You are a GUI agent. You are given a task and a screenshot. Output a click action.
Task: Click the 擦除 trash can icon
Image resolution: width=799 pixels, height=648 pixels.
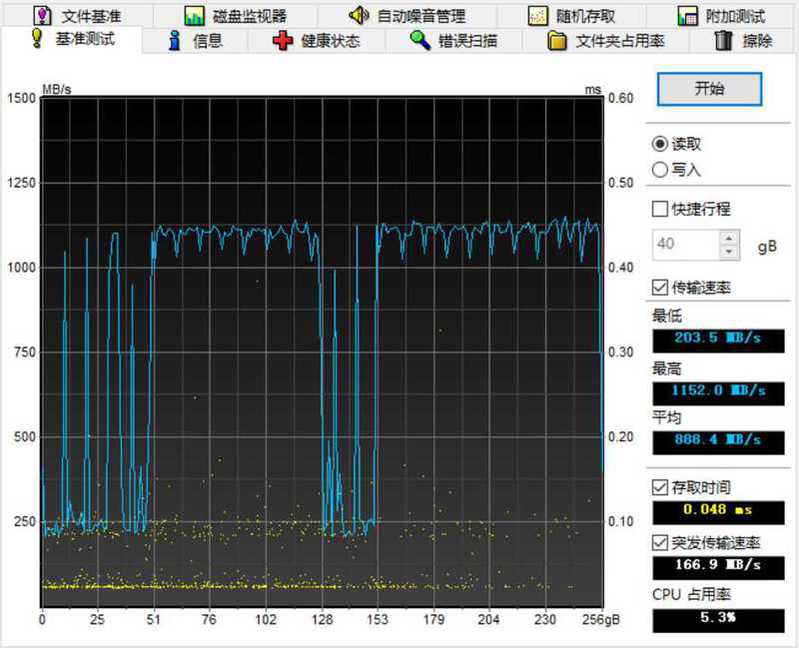(724, 40)
